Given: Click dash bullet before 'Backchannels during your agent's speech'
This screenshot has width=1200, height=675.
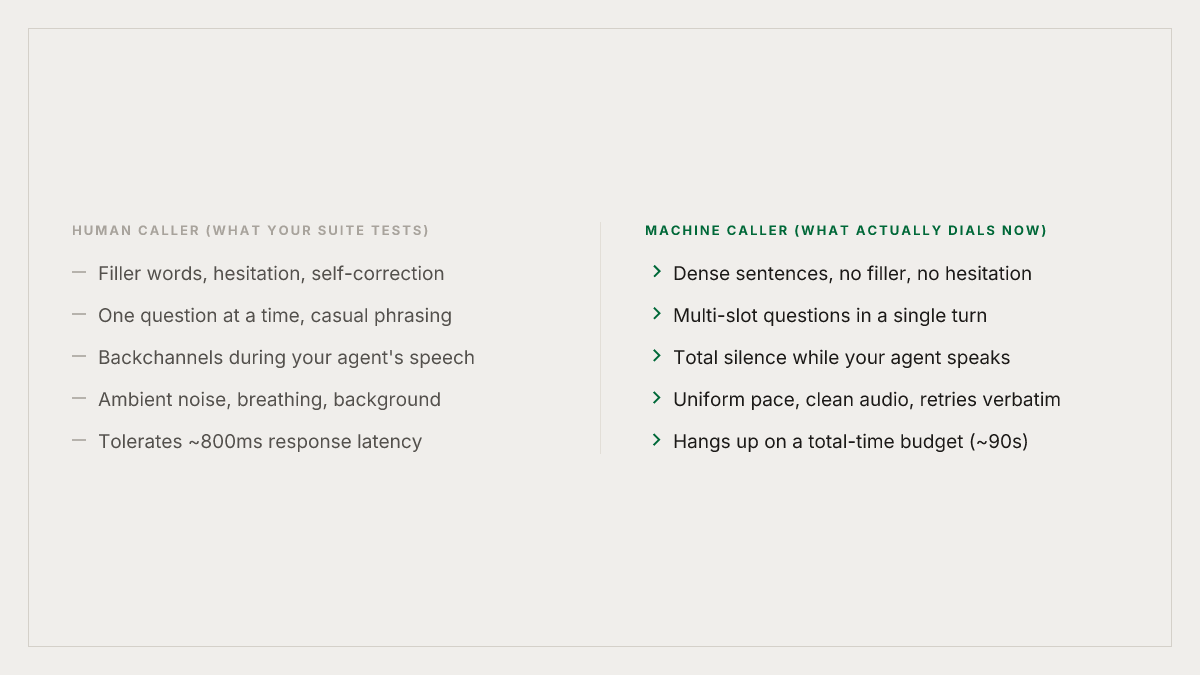Looking at the screenshot, I should tap(79, 356).
